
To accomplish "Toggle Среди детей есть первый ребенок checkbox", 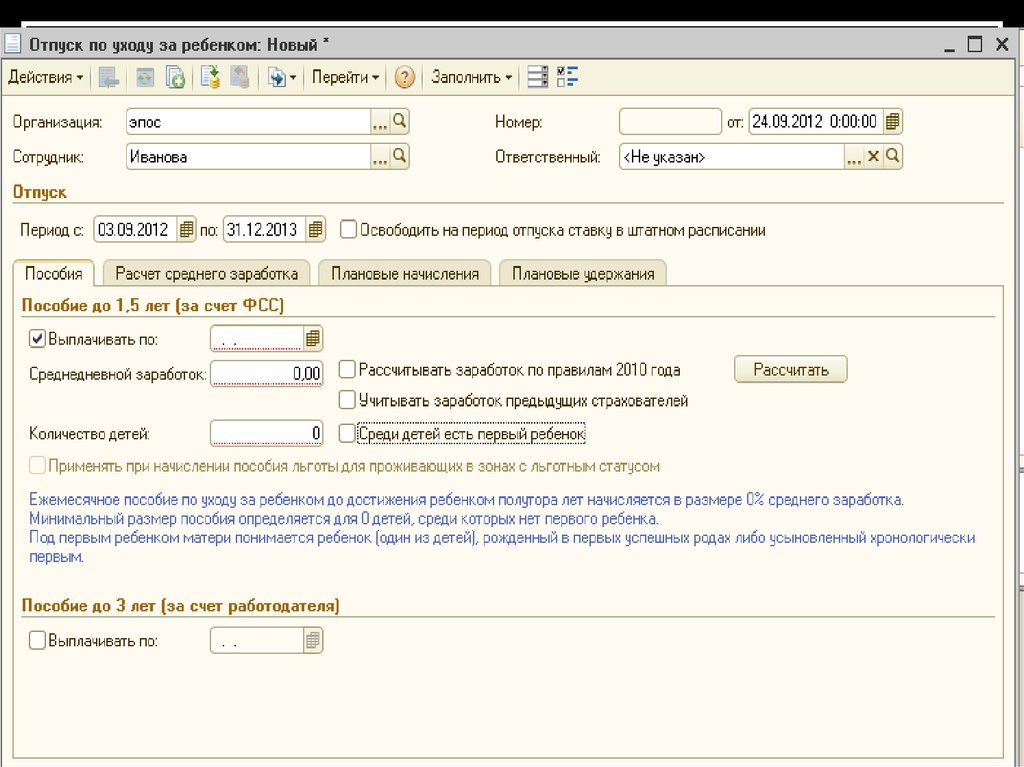I will tap(347, 433).
